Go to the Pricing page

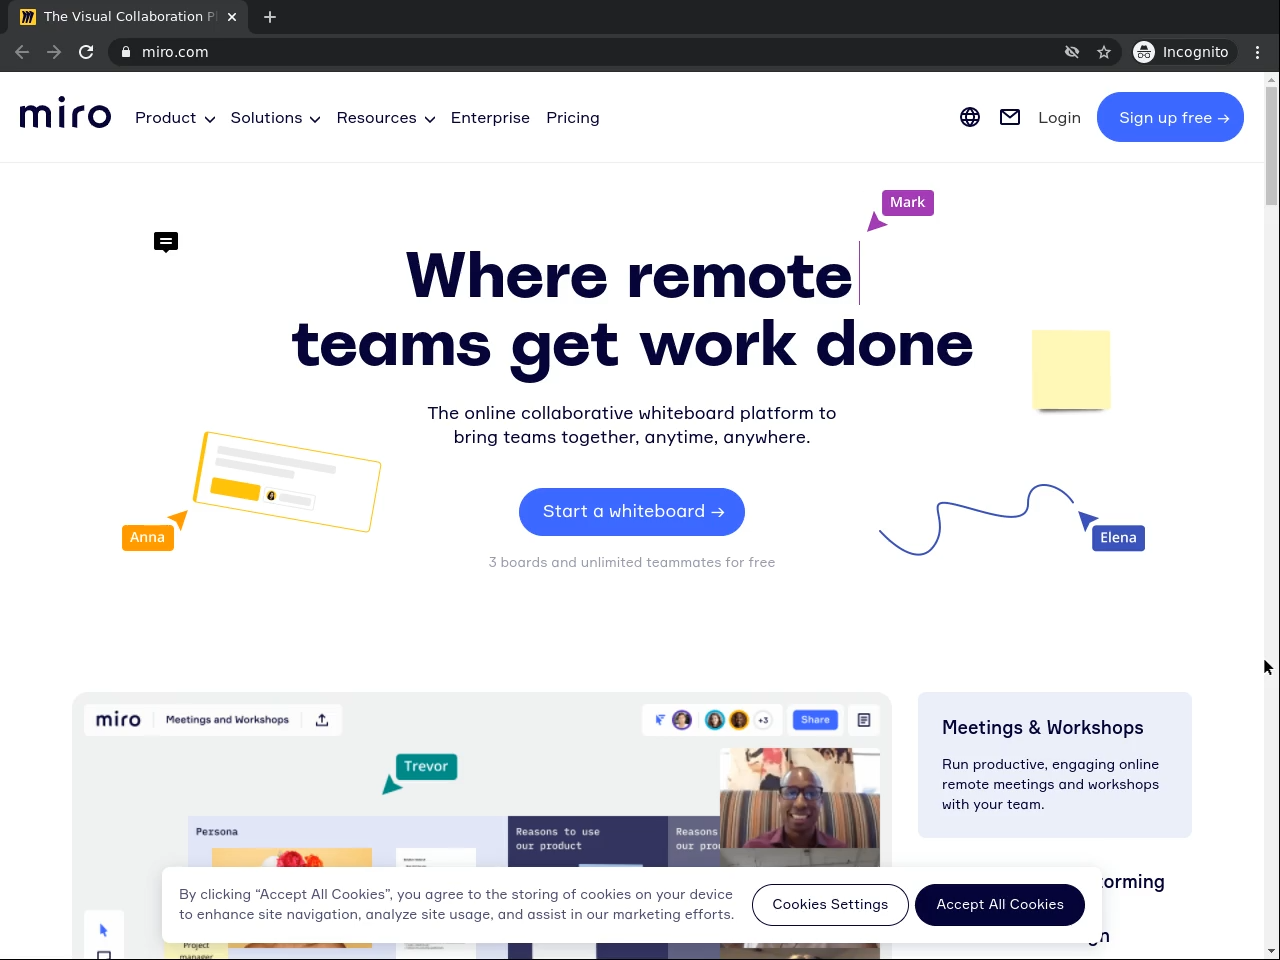coord(573,118)
